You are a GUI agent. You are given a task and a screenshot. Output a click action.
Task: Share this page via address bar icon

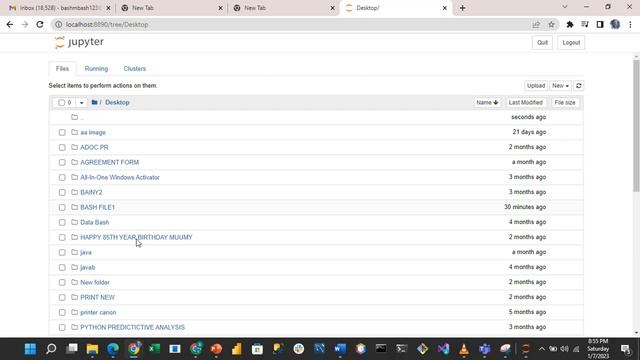click(536, 24)
